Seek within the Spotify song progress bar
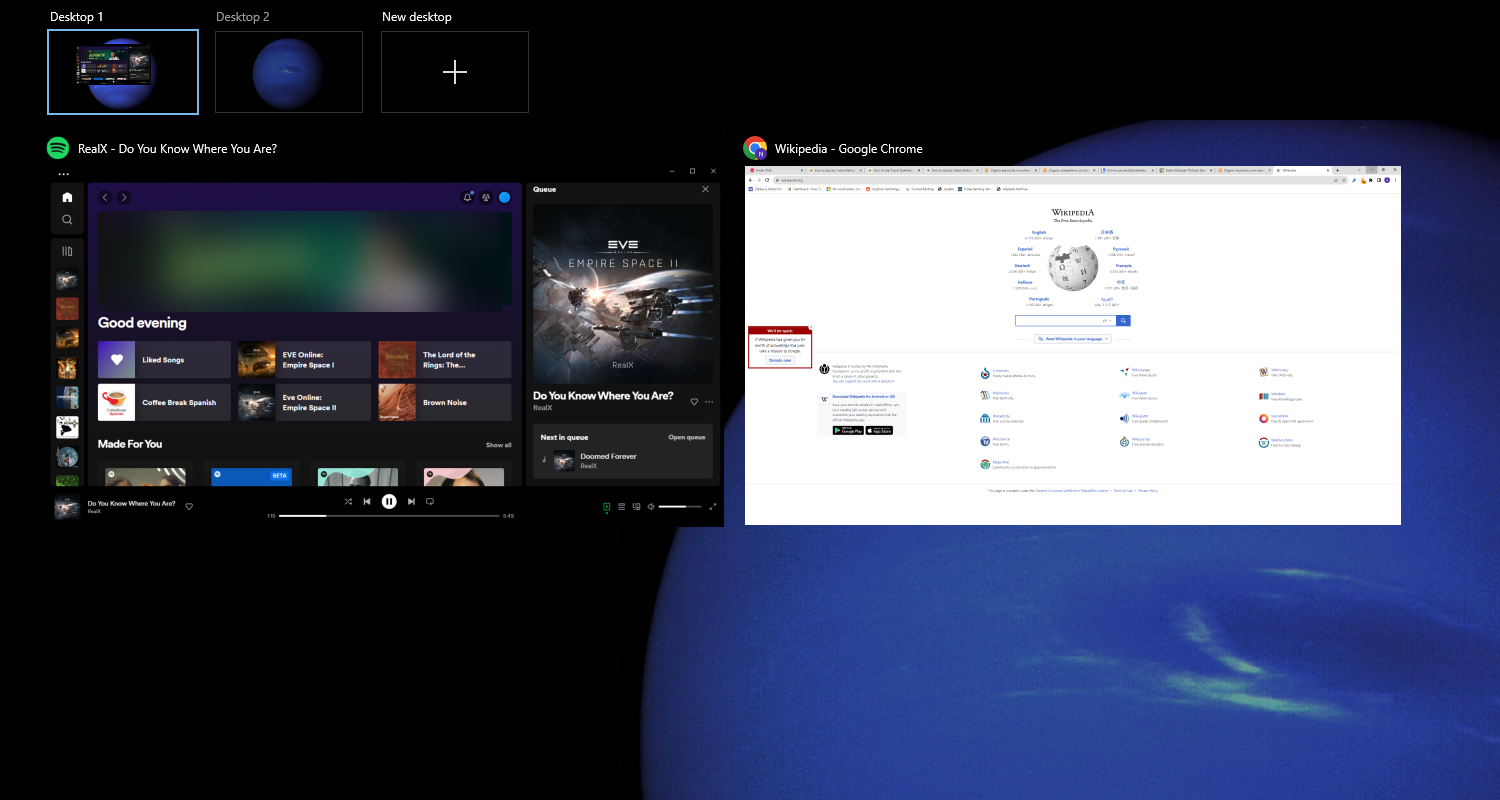1500x800 pixels. pyautogui.click(x=389, y=516)
